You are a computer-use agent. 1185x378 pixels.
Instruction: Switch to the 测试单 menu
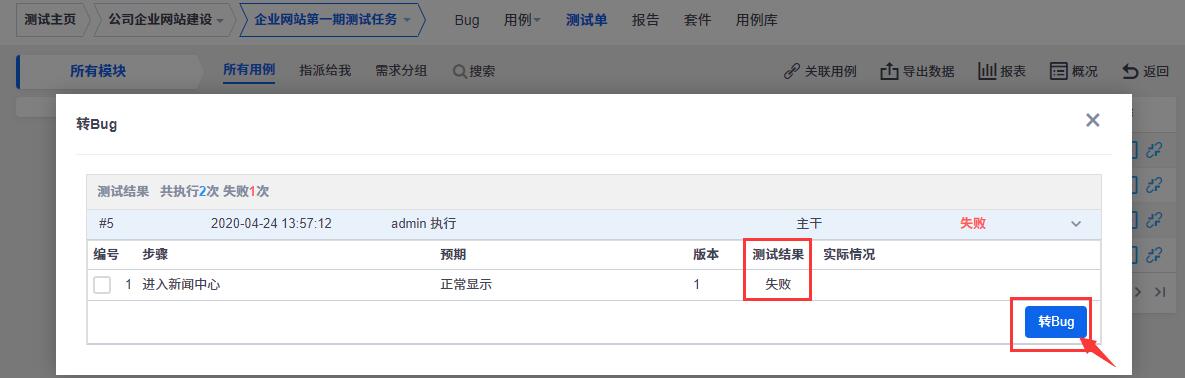[586, 20]
